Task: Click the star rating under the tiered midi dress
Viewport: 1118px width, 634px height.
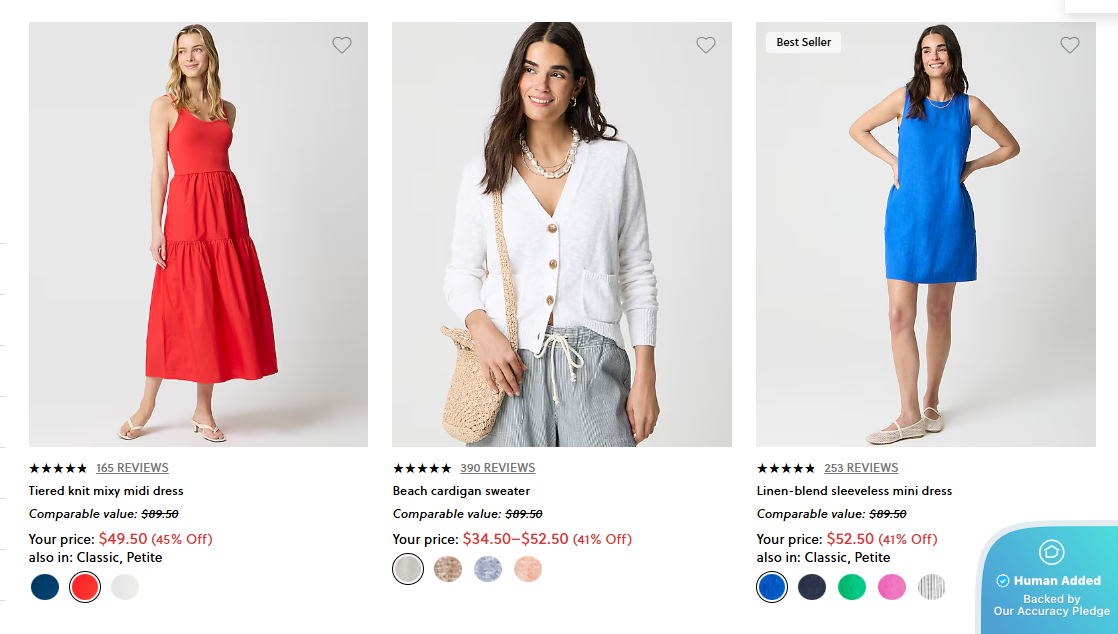Action: [x=58, y=467]
